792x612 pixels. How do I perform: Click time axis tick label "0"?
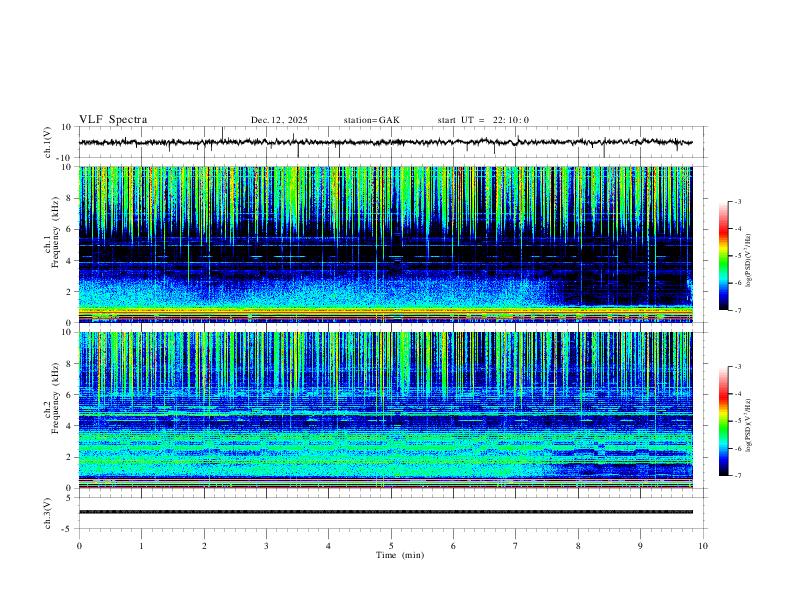(x=79, y=546)
